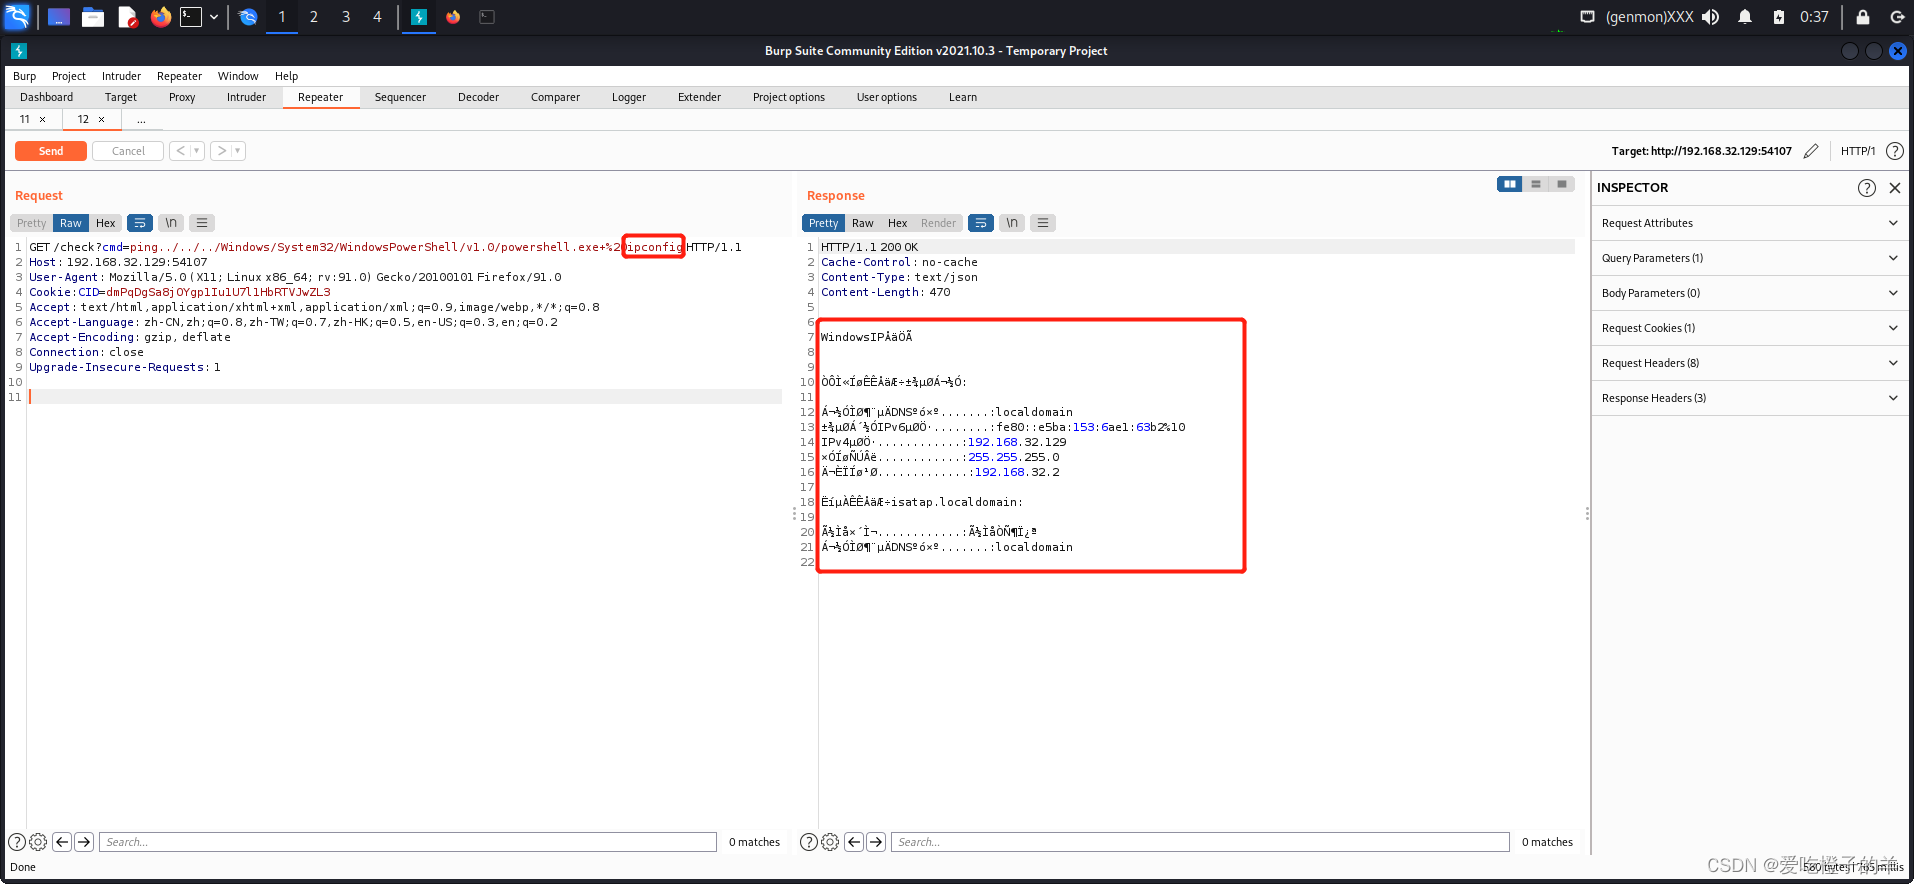This screenshot has height=884, width=1914.
Task: Switch to the Proxy tab
Action: pos(182,97)
